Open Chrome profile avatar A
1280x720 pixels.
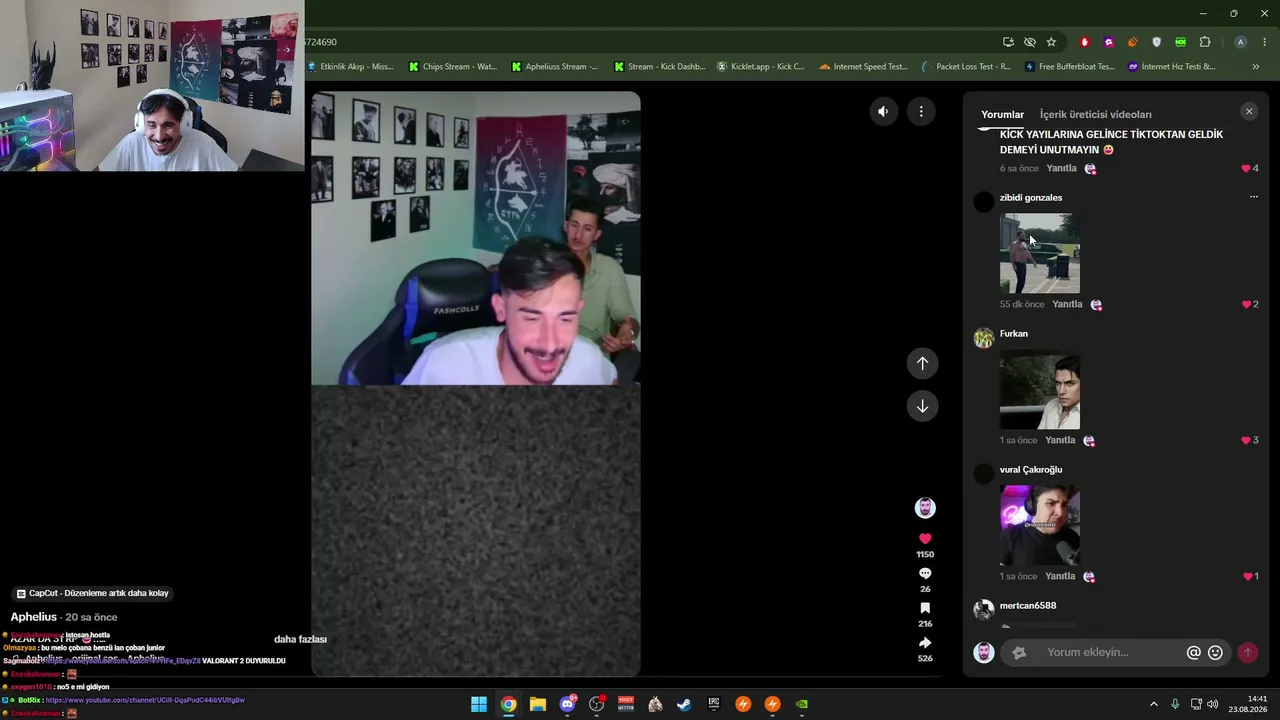click(x=1240, y=42)
